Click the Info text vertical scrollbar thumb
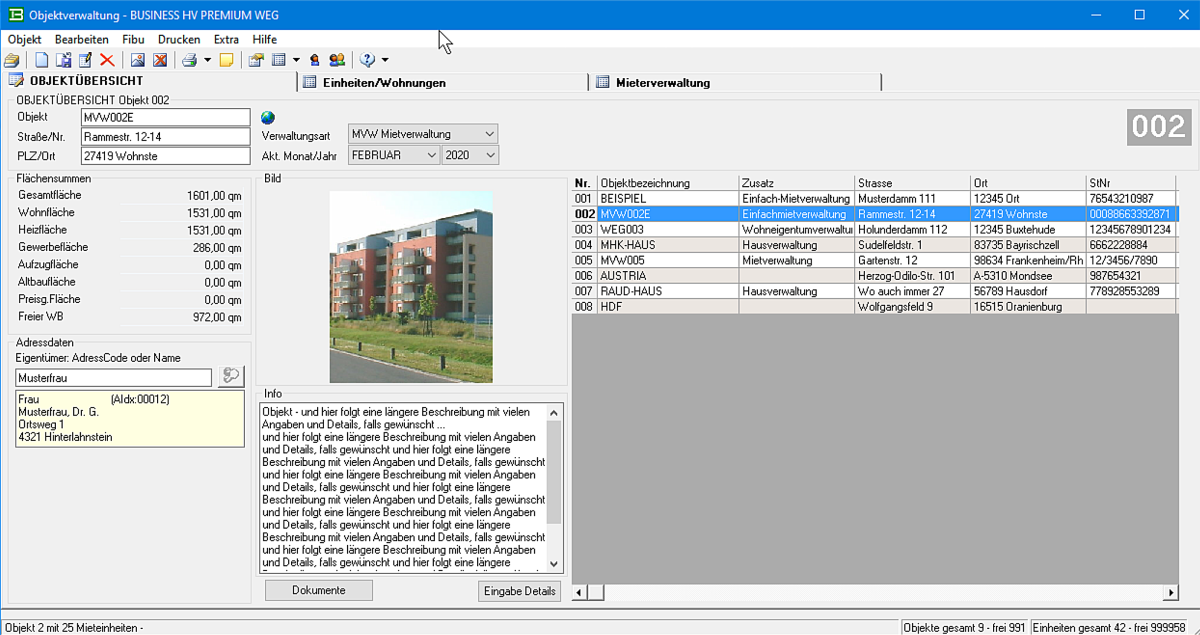Screen dimensions: 1200x635 click(x=554, y=470)
